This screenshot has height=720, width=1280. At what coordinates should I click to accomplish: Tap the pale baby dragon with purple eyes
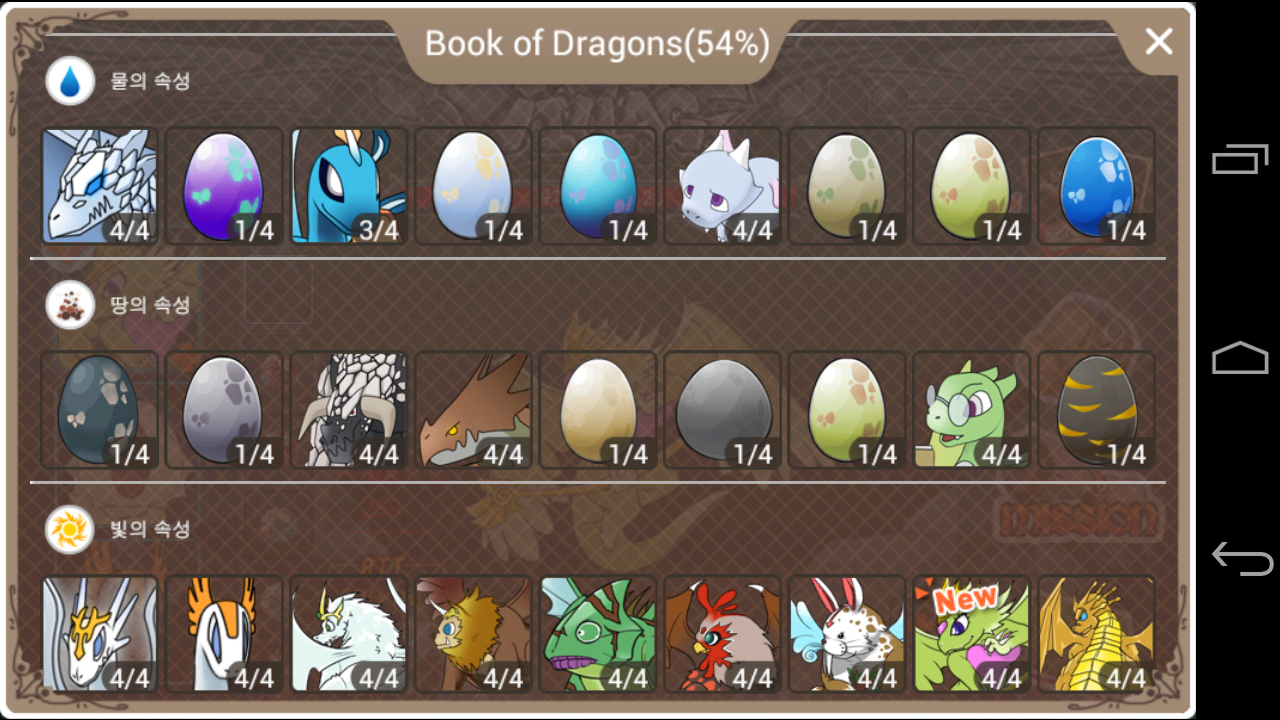click(722, 185)
